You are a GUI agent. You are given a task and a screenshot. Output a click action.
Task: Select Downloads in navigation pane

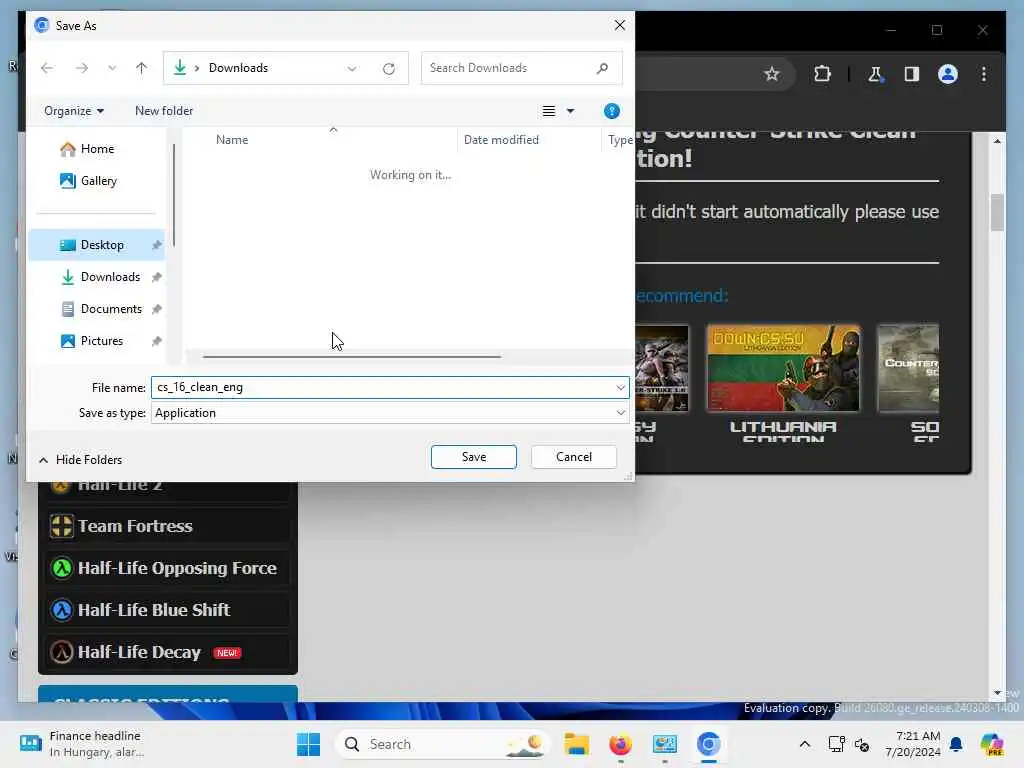tap(97, 277)
